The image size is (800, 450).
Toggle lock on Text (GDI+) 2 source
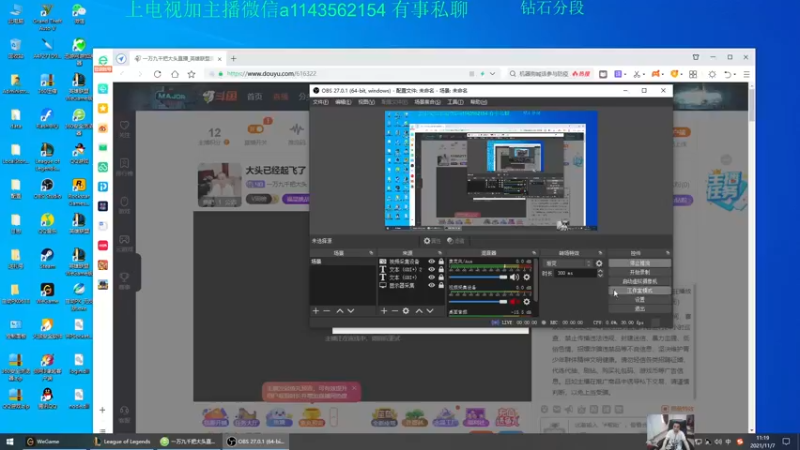(441, 269)
